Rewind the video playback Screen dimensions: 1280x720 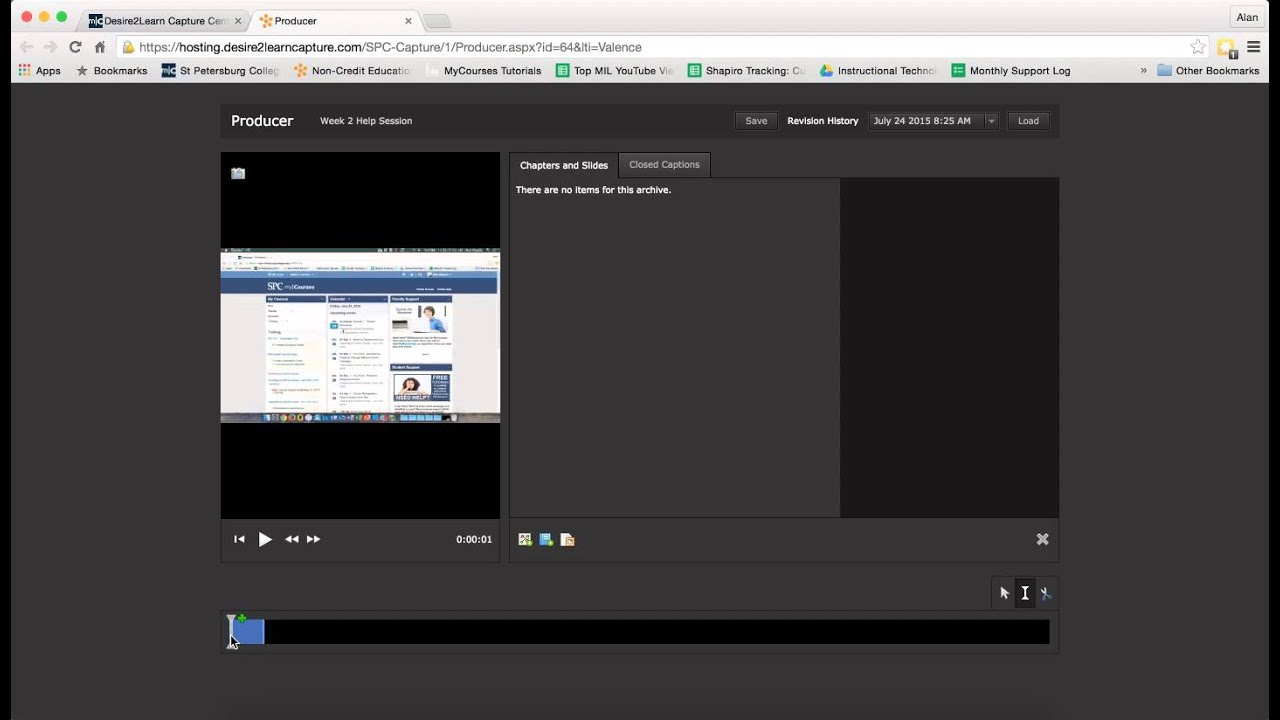[x=292, y=539]
